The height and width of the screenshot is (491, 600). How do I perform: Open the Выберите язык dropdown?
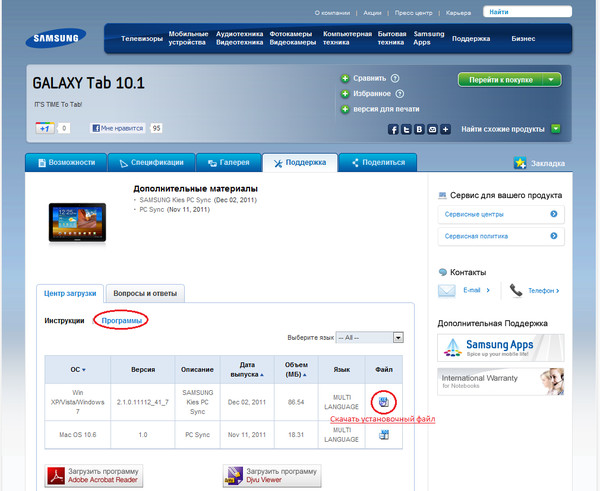(369, 338)
